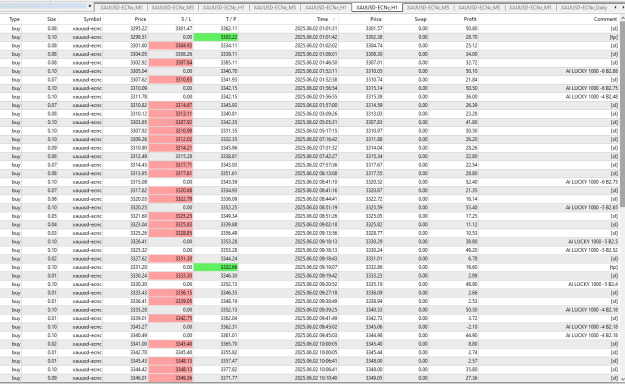Select the 0.06 size cell
The width and height of the screenshot is (625, 384).
[x=52, y=199]
